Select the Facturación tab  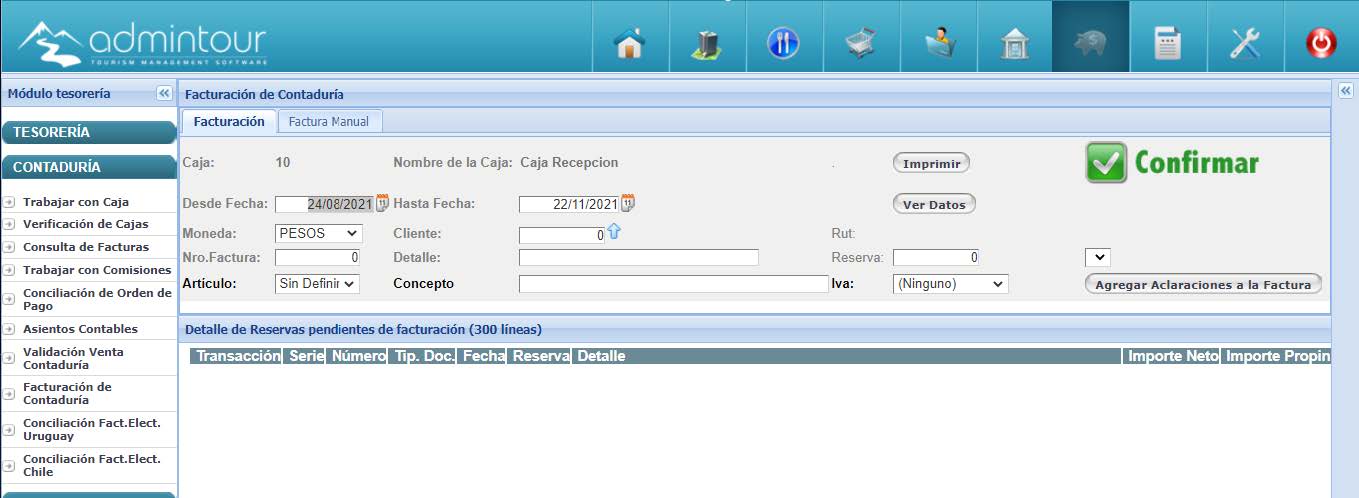tap(229, 121)
